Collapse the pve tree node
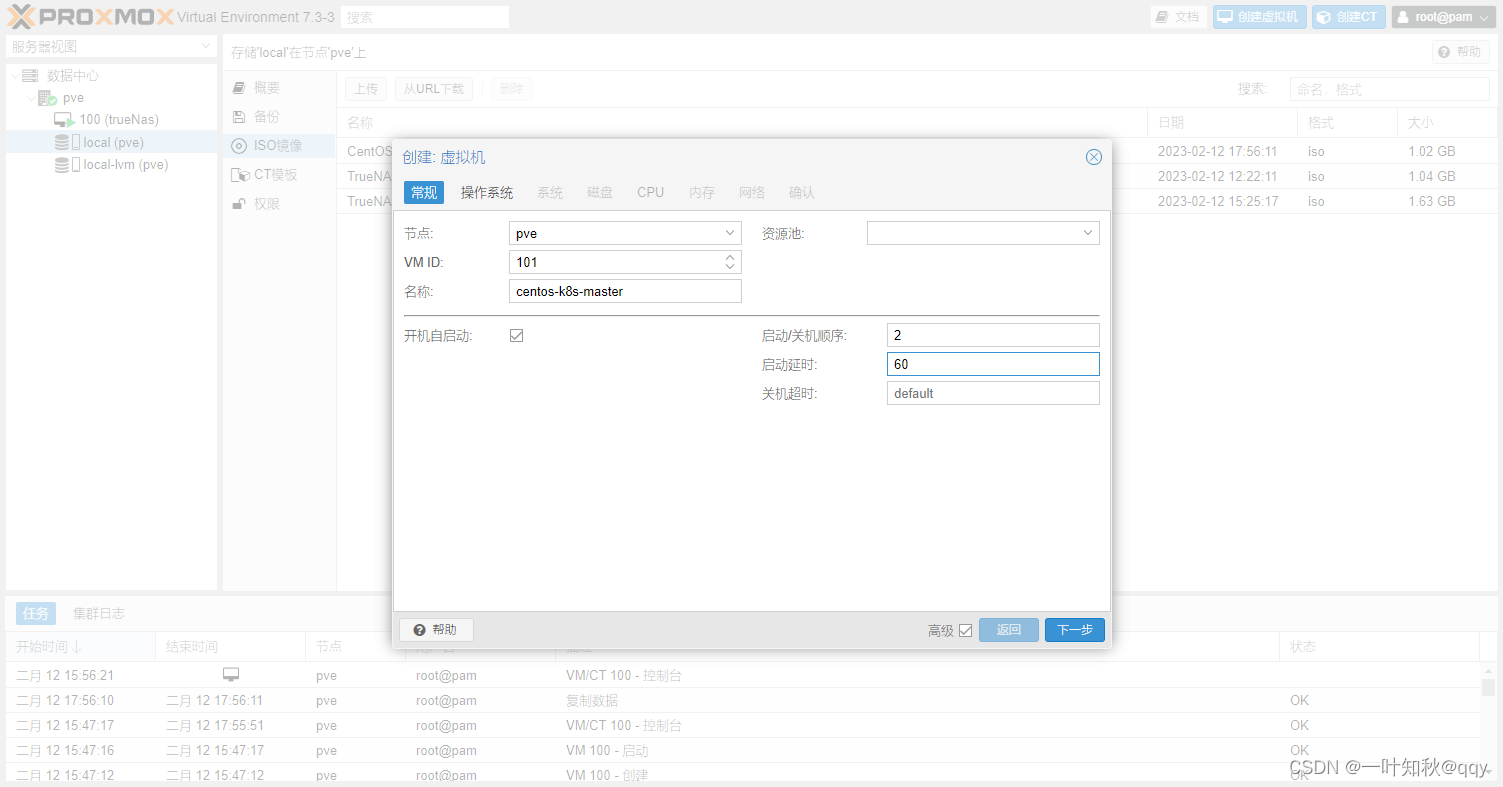The image size is (1503, 787). (31, 98)
